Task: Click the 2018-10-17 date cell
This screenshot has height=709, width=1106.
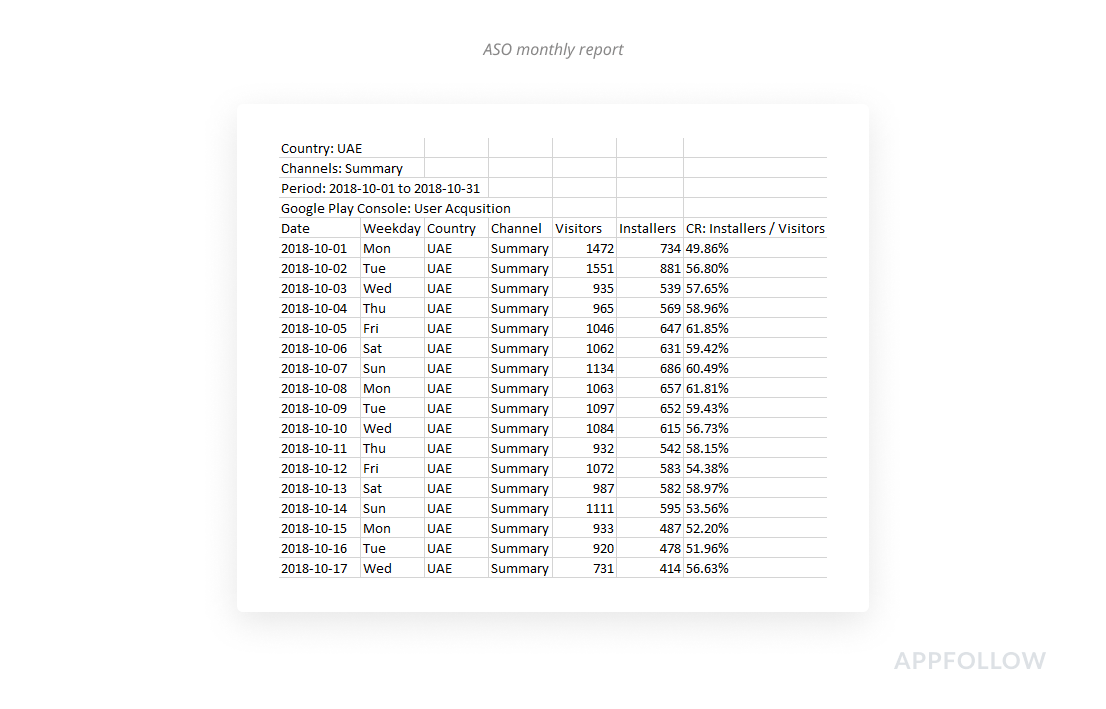Action: [314, 569]
